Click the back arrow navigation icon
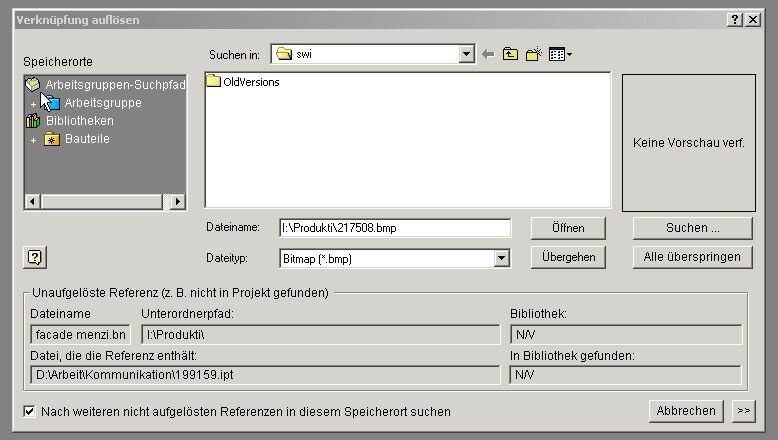 click(488, 55)
